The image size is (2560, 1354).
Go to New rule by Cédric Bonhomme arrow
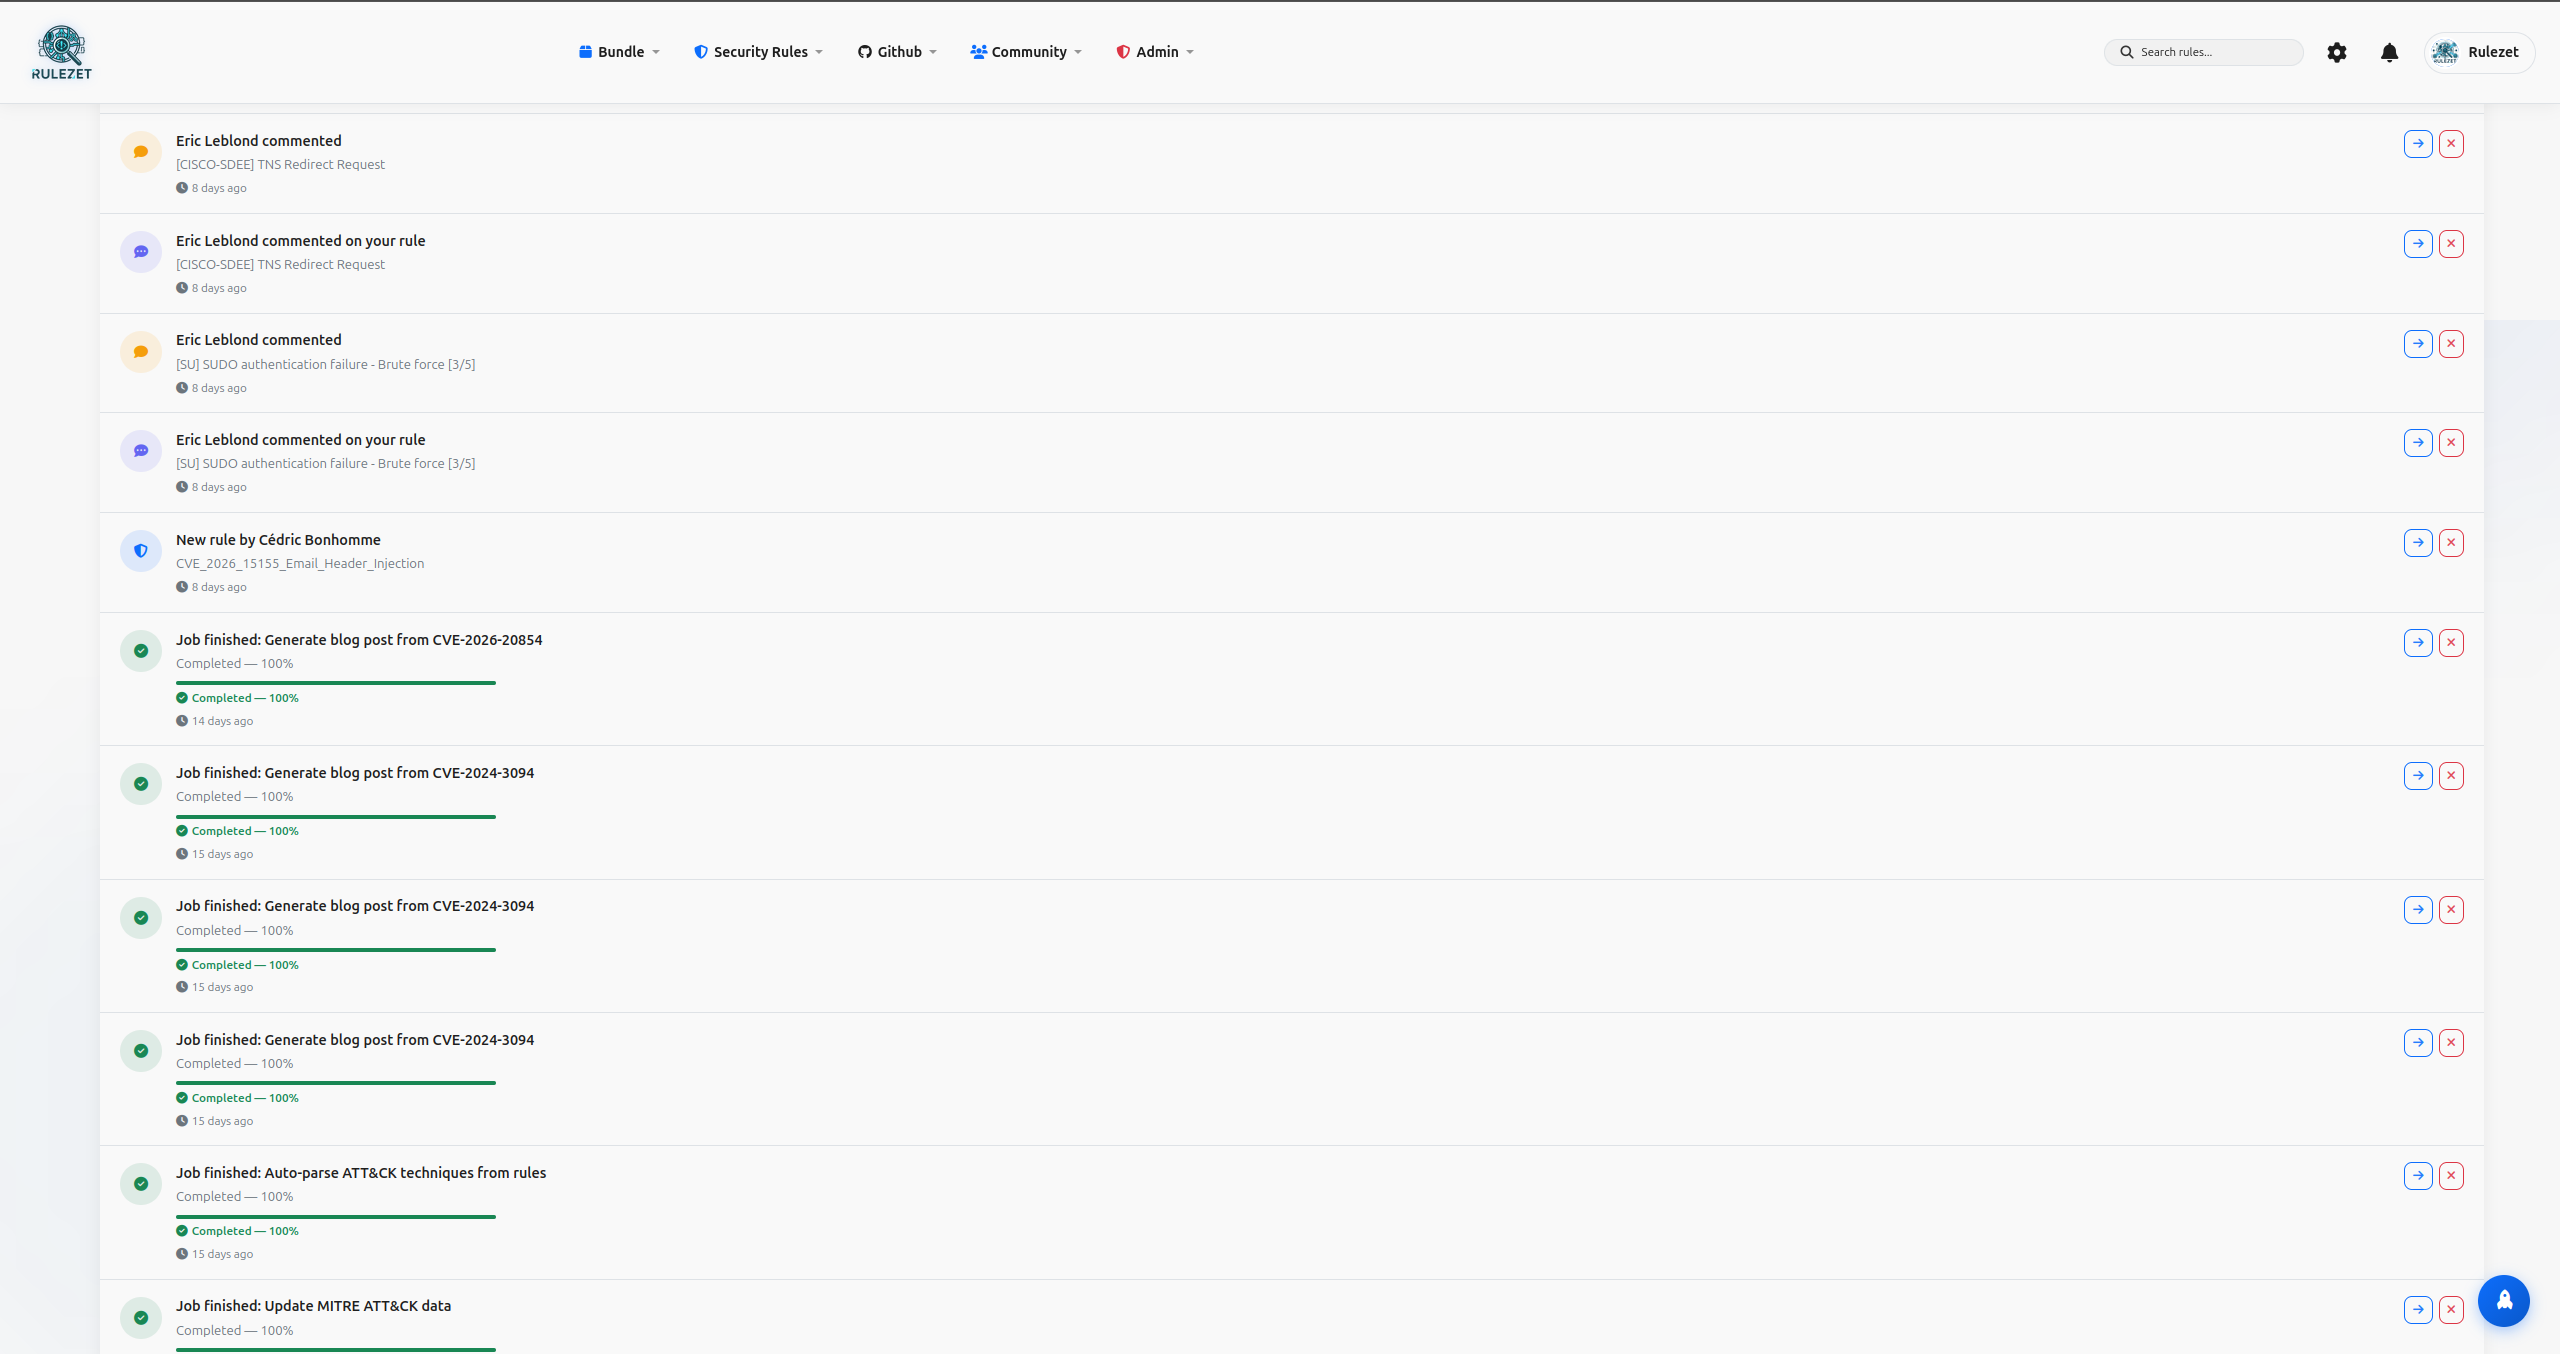[x=2418, y=543]
